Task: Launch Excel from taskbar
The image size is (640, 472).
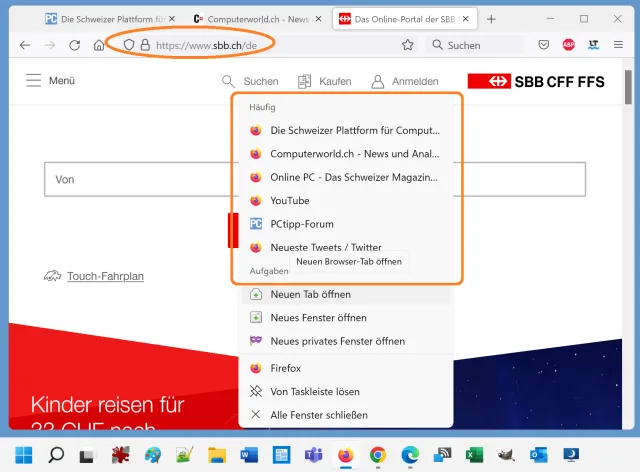Action: 474,455
